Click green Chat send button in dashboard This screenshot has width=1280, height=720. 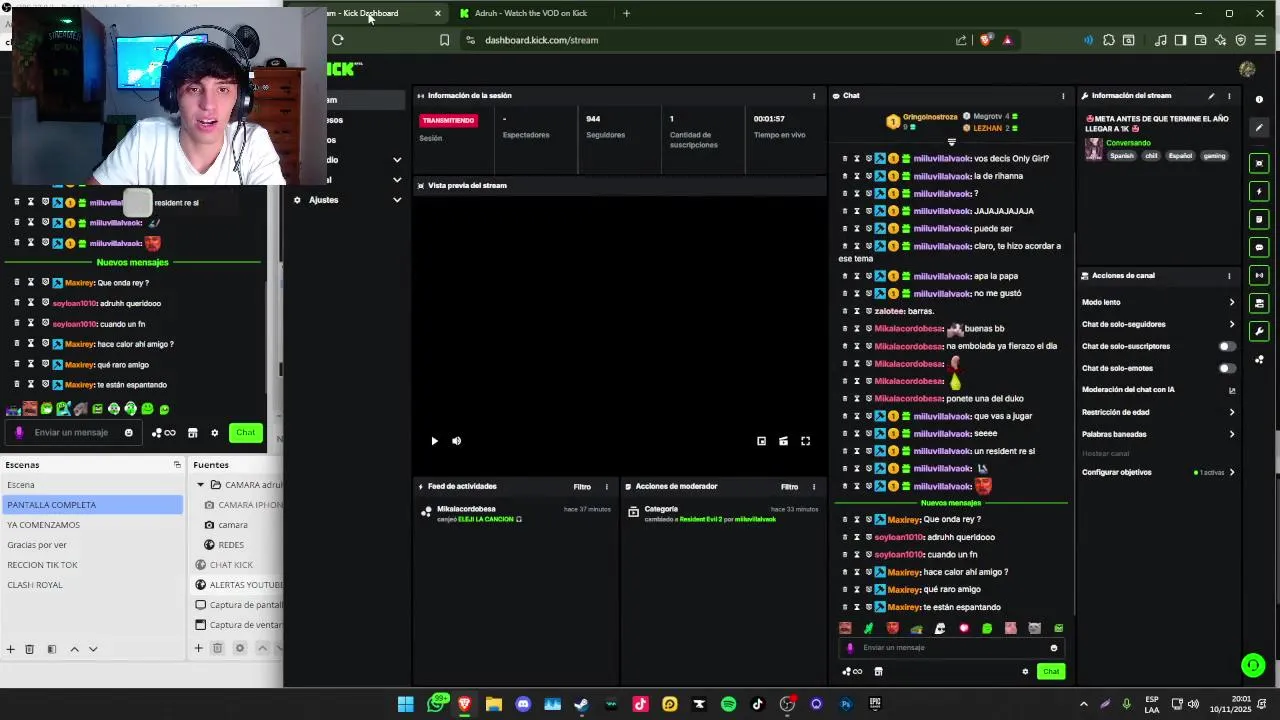[x=1050, y=672]
